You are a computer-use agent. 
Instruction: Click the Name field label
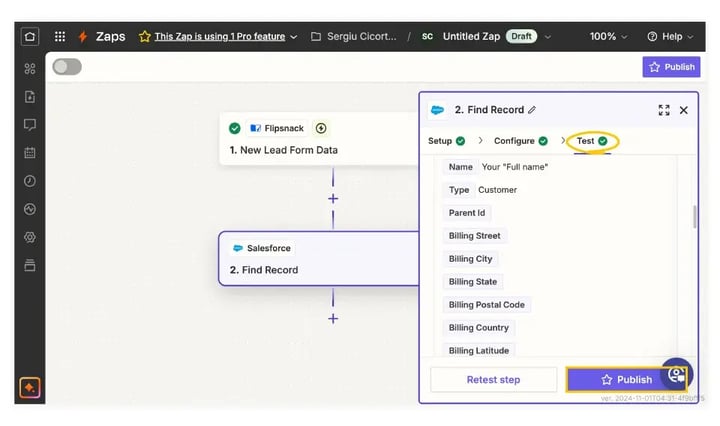click(x=461, y=167)
